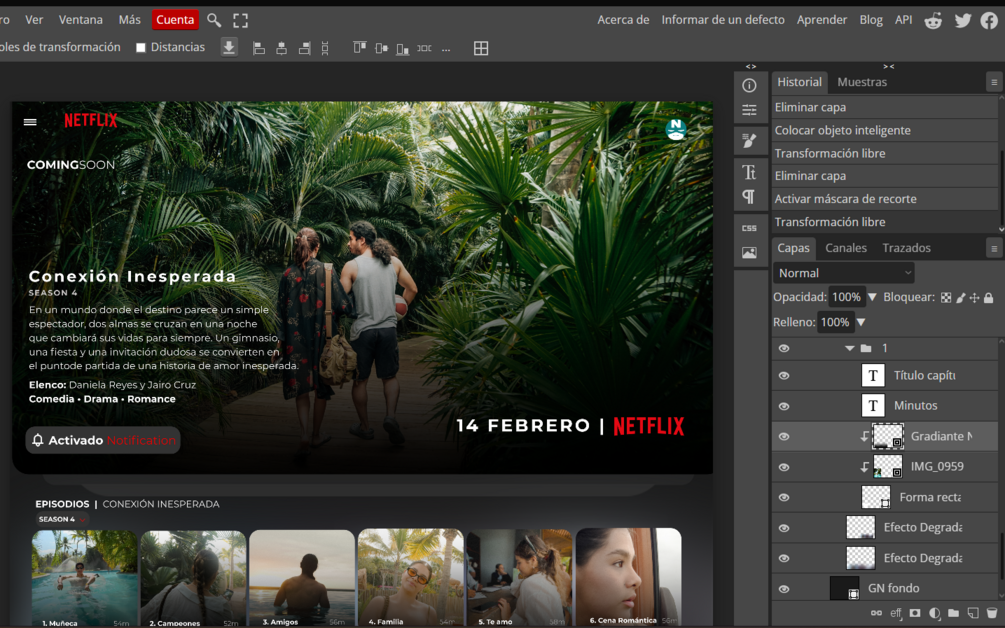Click the download/export arrow icon

coord(229,47)
